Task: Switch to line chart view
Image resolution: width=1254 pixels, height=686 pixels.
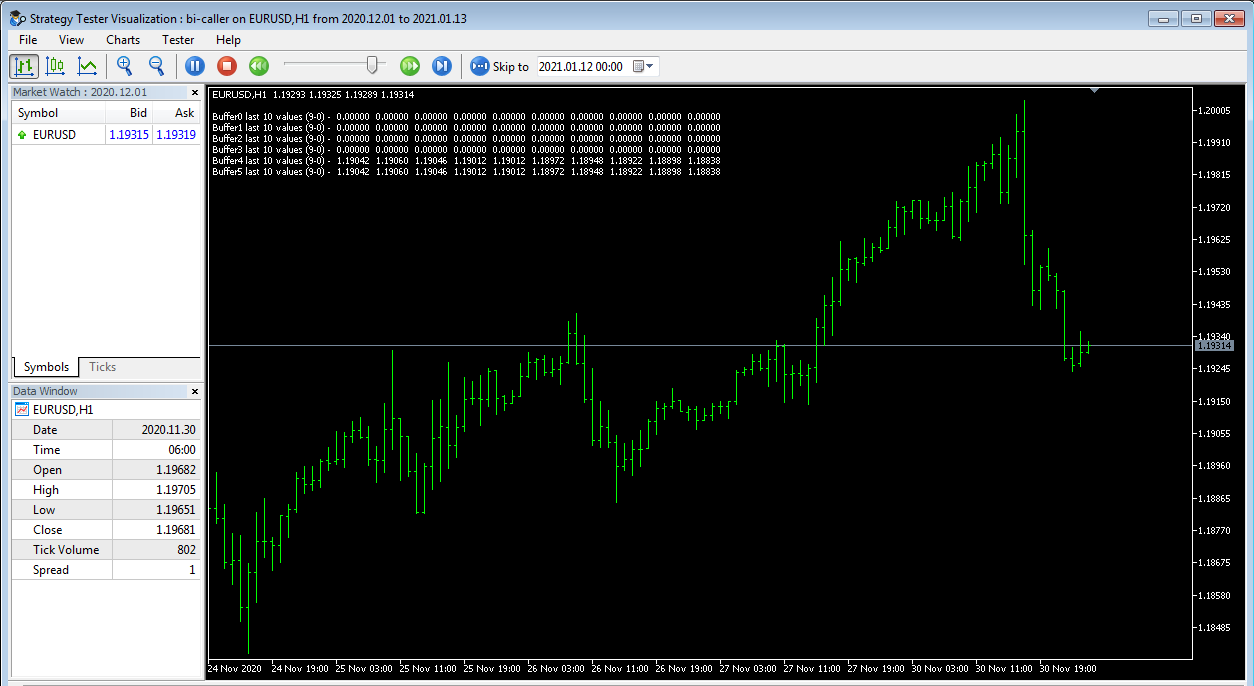Action: pyautogui.click(x=87, y=66)
